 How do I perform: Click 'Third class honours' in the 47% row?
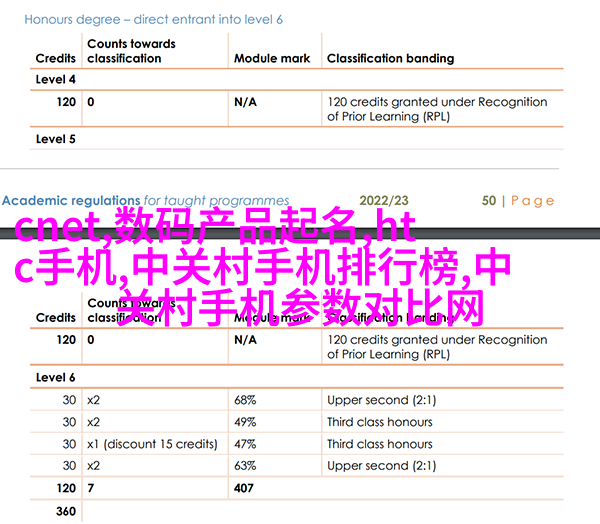pyautogui.click(x=380, y=444)
